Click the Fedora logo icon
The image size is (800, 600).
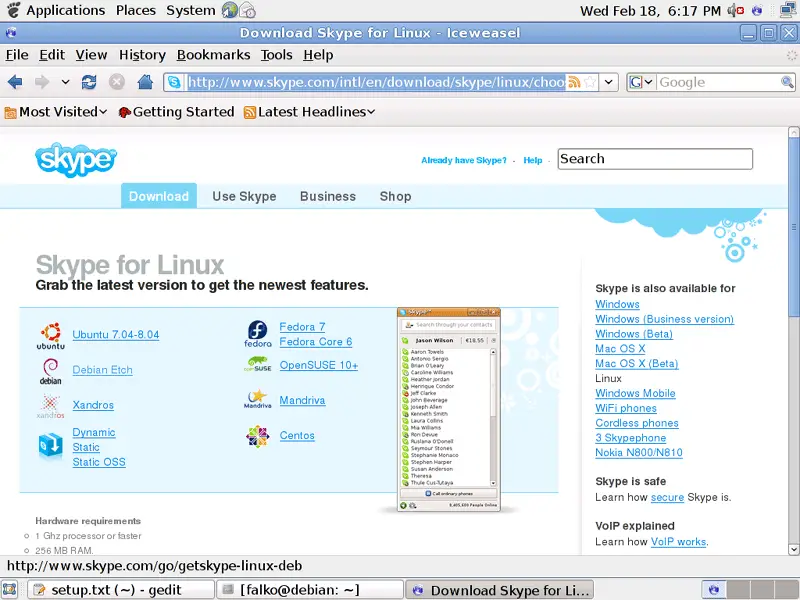[x=258, y=334]
